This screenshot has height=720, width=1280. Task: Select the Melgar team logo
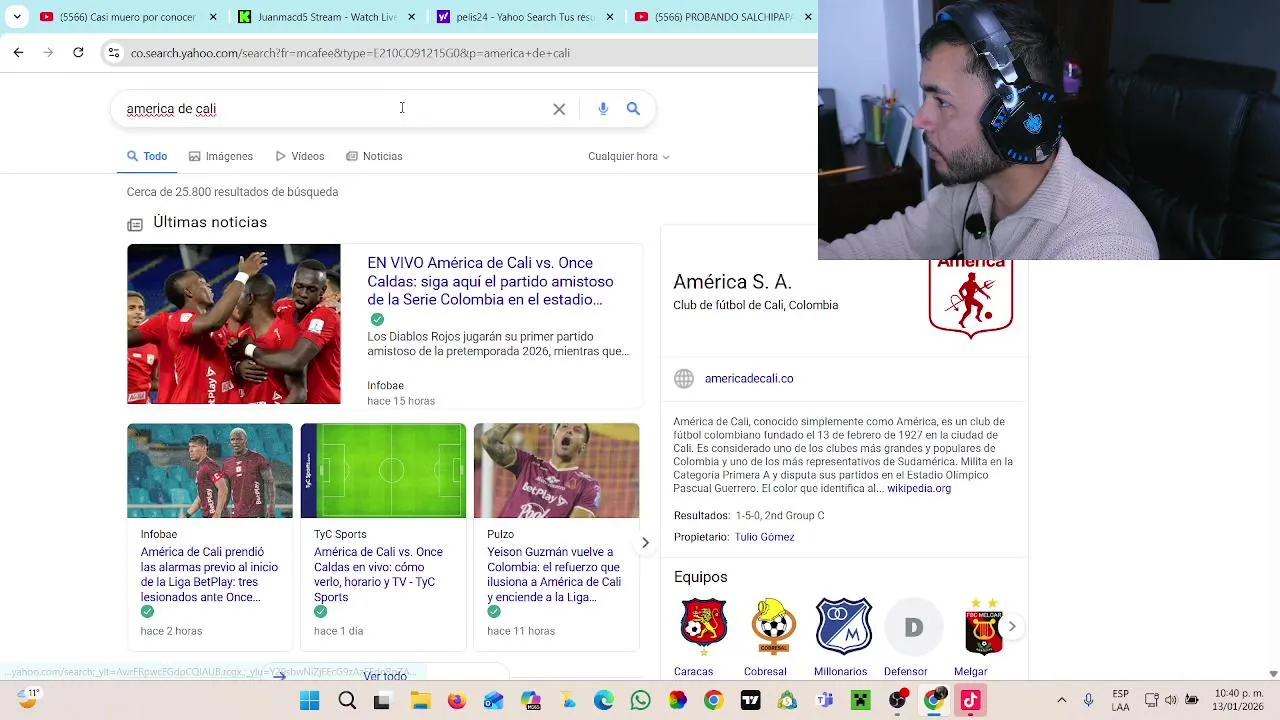pyautogui.click(x=984, y=626)
